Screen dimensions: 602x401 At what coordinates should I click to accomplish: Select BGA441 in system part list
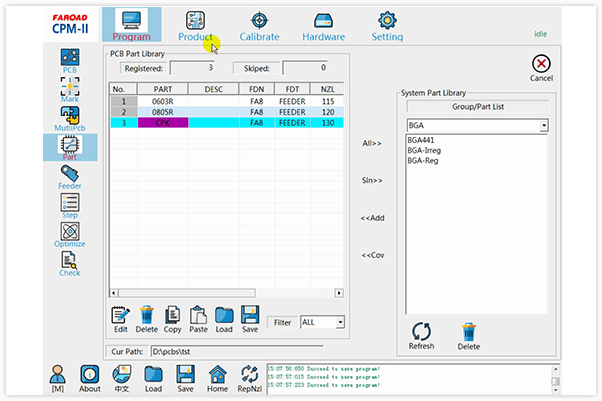click(x=421, y=140)
